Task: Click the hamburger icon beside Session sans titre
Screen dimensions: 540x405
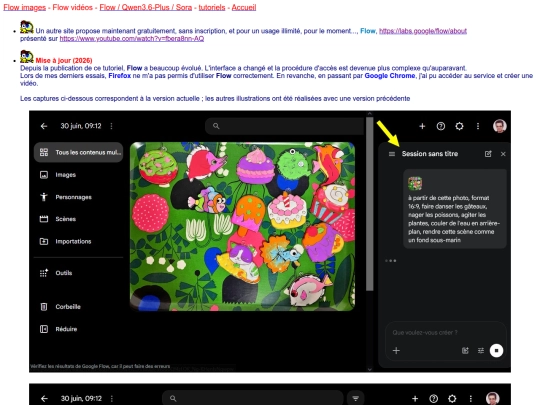Action: point(392,154)
